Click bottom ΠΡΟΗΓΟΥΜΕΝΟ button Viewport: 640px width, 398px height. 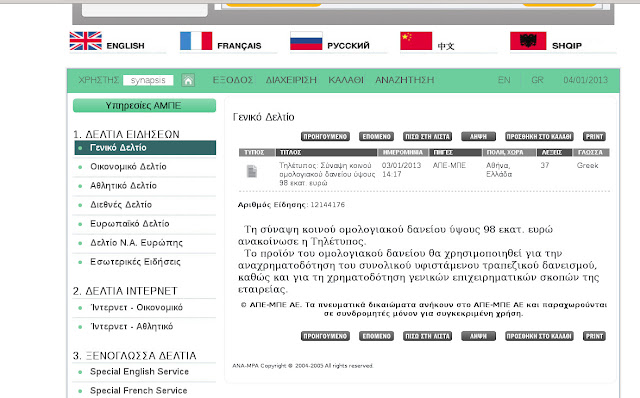325,336
